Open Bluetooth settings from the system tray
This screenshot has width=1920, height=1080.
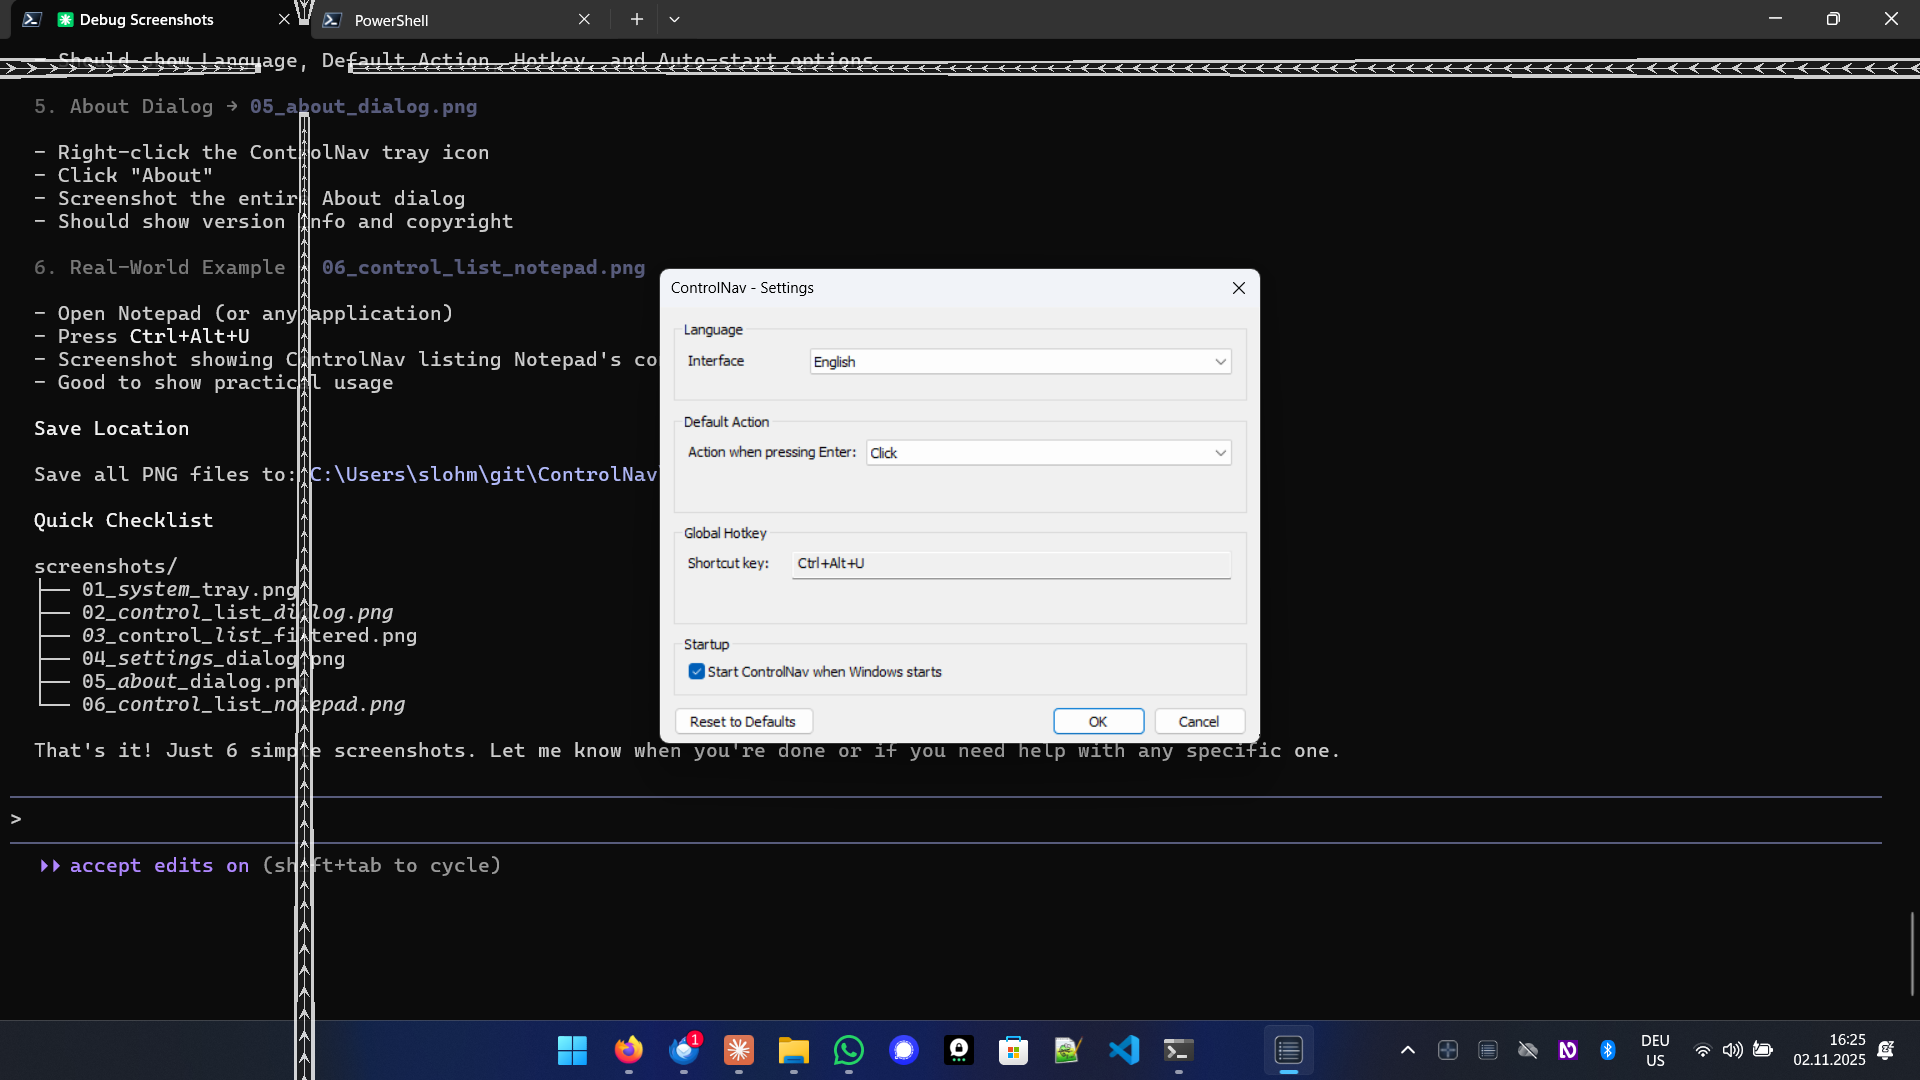coord(1608,1050)
